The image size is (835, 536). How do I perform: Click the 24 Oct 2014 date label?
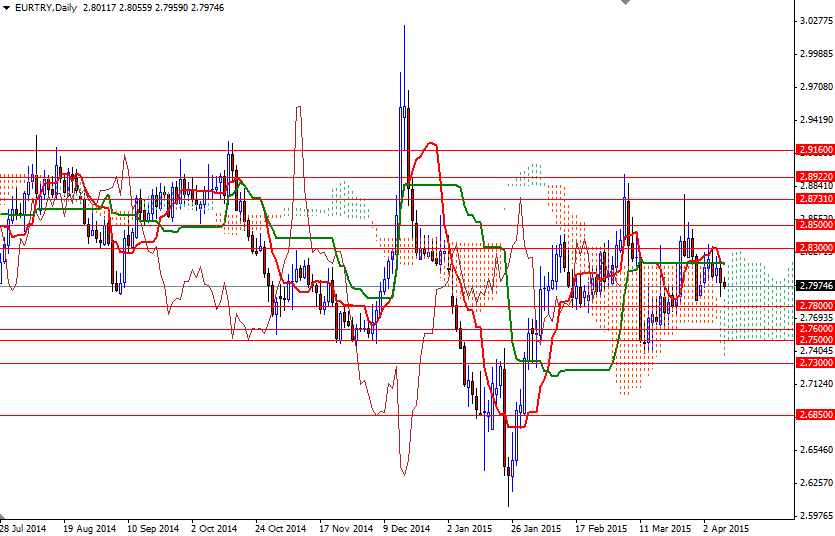(x=281, y=529)
